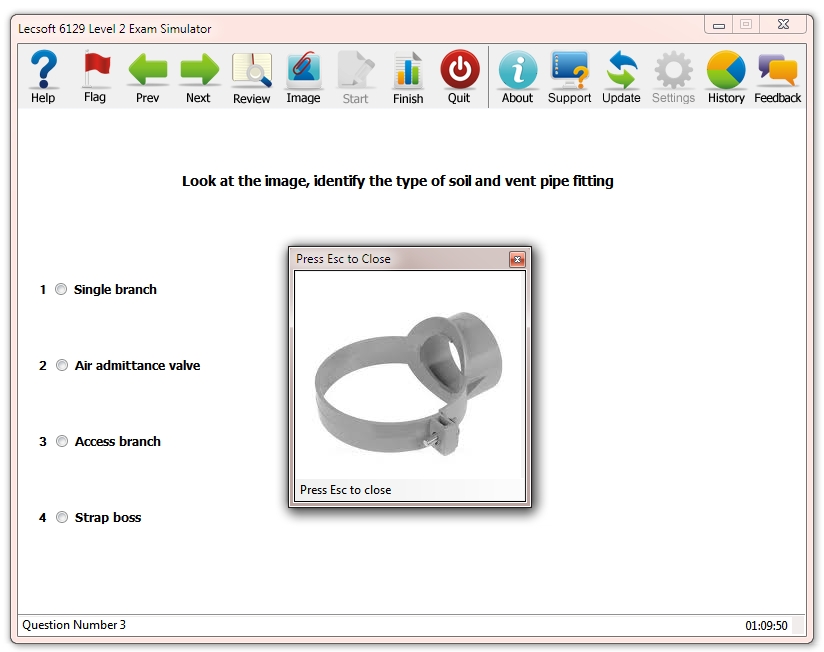The image size is (824, 652).
Task: Select Strap boss as the answer
Action: (x=62, y=518)
